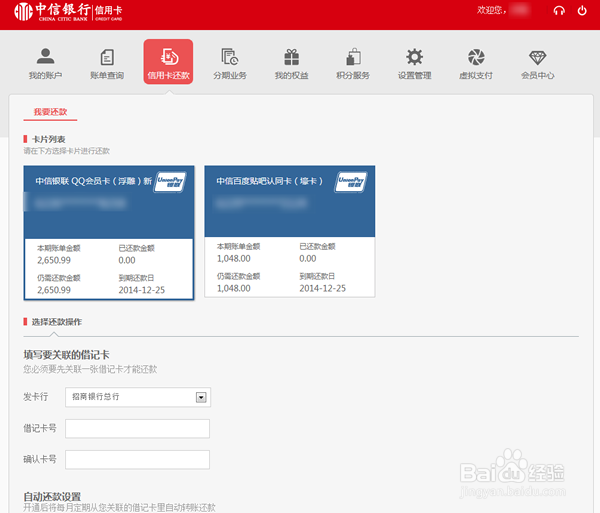Click the power logout icon

582,11
